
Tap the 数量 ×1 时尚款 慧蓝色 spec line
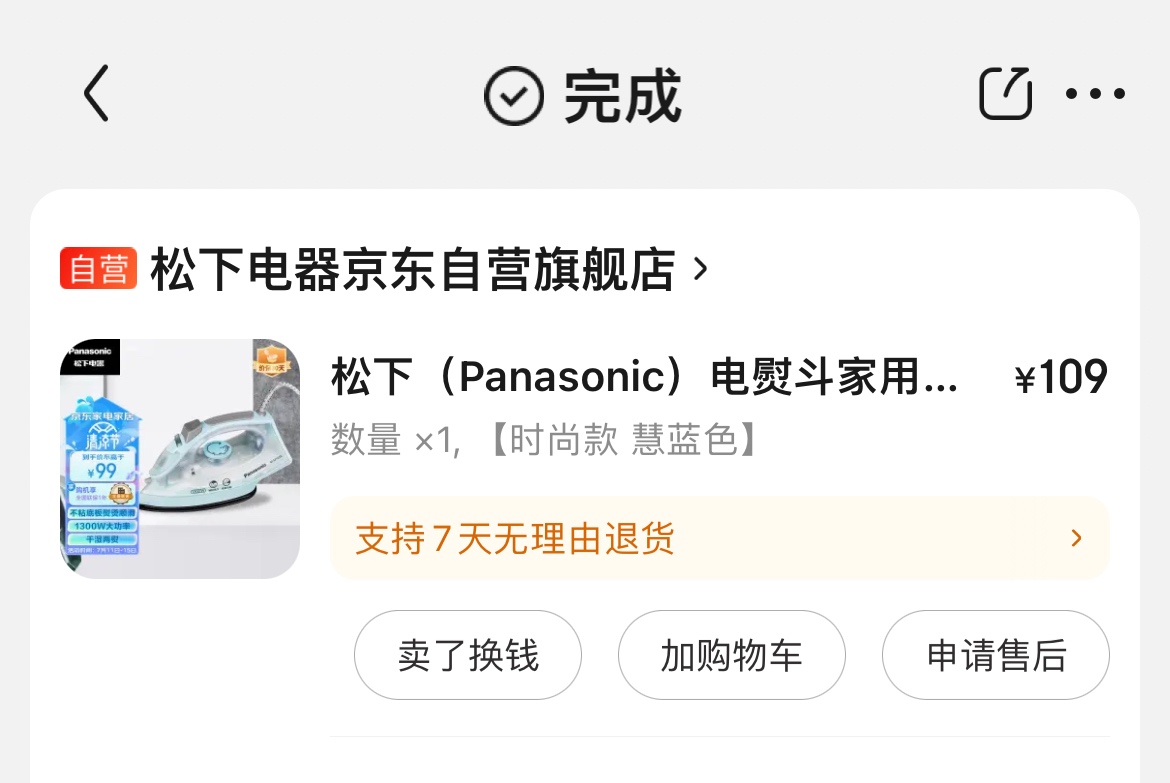point(545,440)
